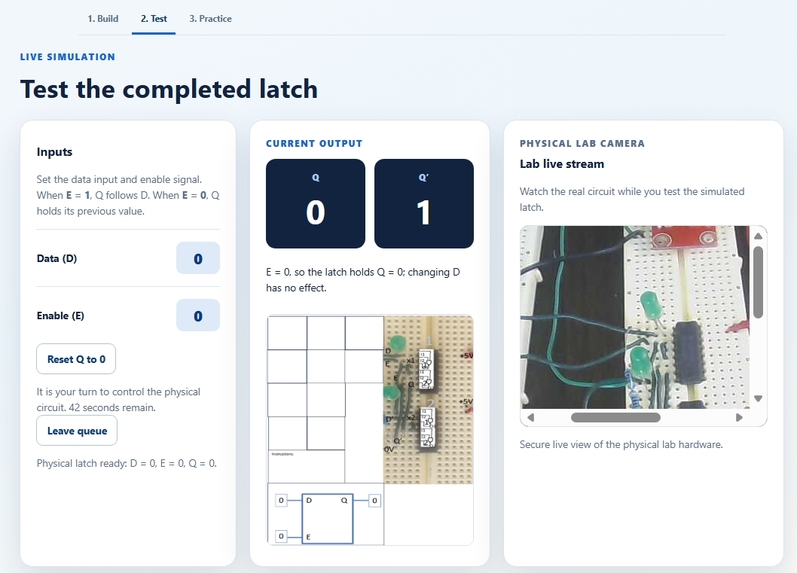This screenshot has height=573, width=797.
Task: Click the "42 seconds remain" turn message
Action: click(x=118, y=400)
